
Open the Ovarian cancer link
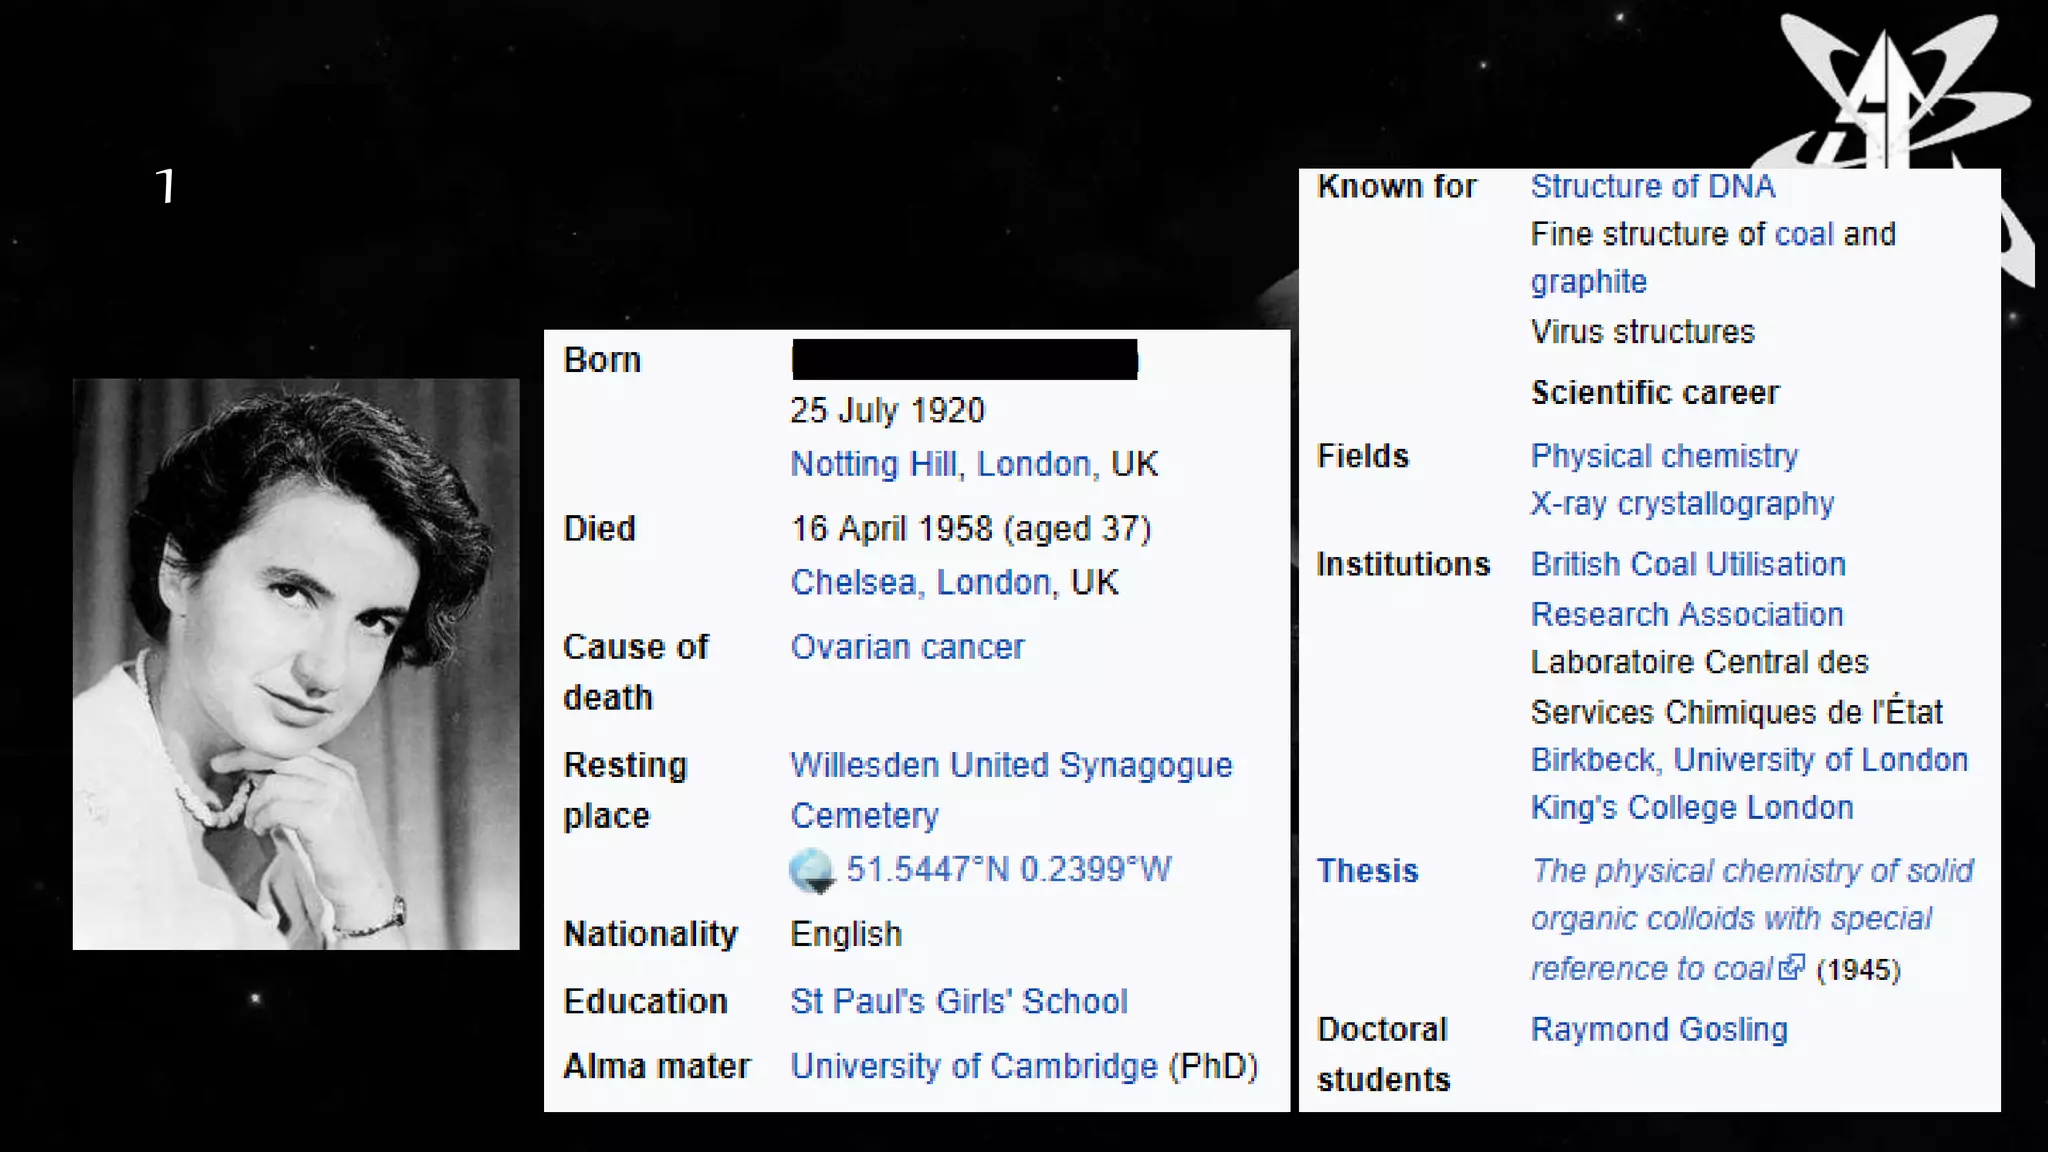[x=907, y=647]
